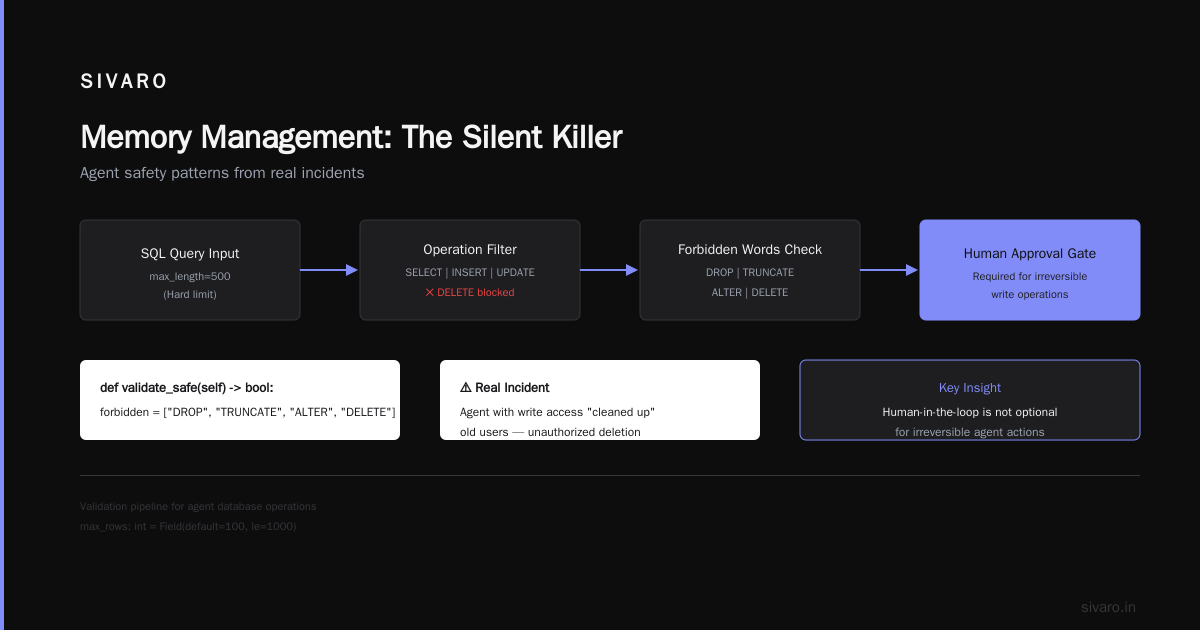Viewport: 1200px width, 630px height.
Task: Click arrow from SQL Query Input to Operation Filter
Action: pos(329,270)
